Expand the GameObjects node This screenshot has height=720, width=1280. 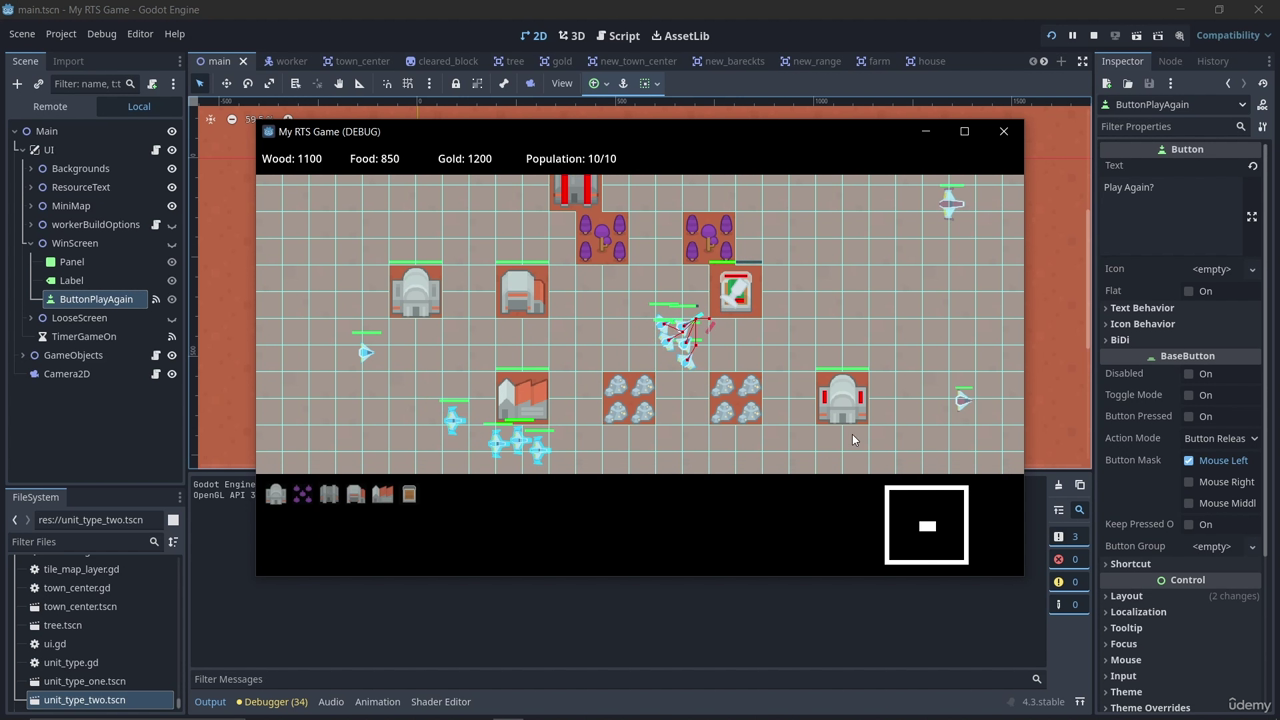tap(23, 356)
